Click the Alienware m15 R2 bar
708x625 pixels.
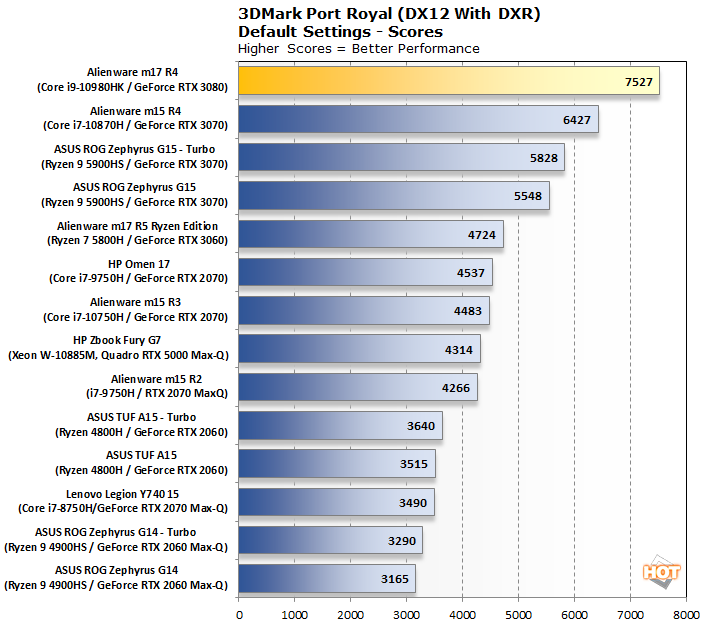click(357, 387)
